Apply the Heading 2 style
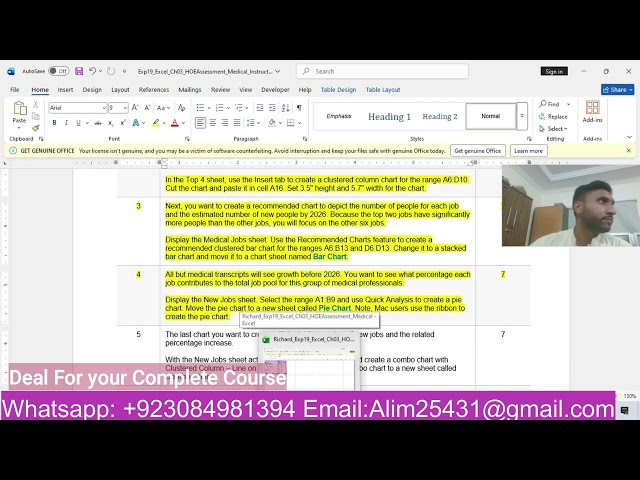Screen dimensions: 640x480 click(x=440, y=117)
